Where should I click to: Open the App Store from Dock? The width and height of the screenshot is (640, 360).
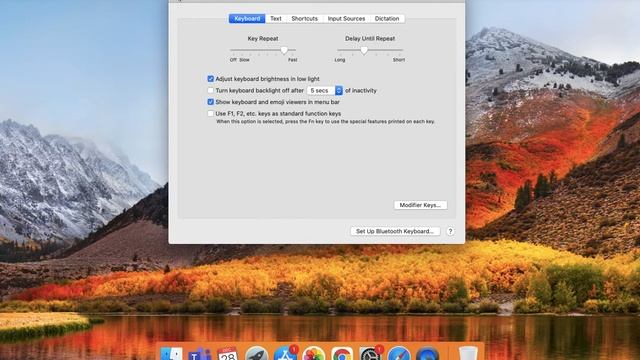[x=285, y=354]
